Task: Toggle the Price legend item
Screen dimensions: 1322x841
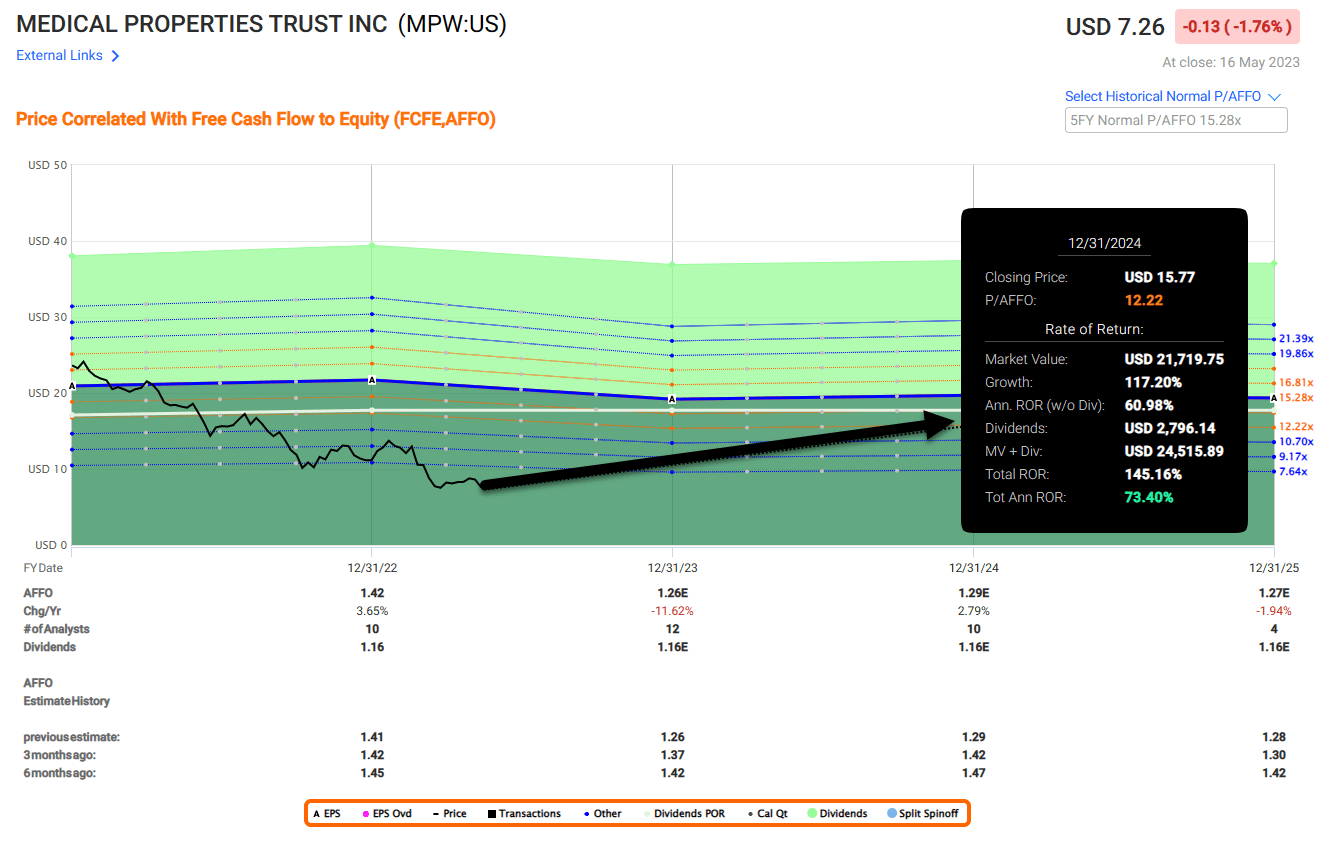Action: click(x=449, y=814)
